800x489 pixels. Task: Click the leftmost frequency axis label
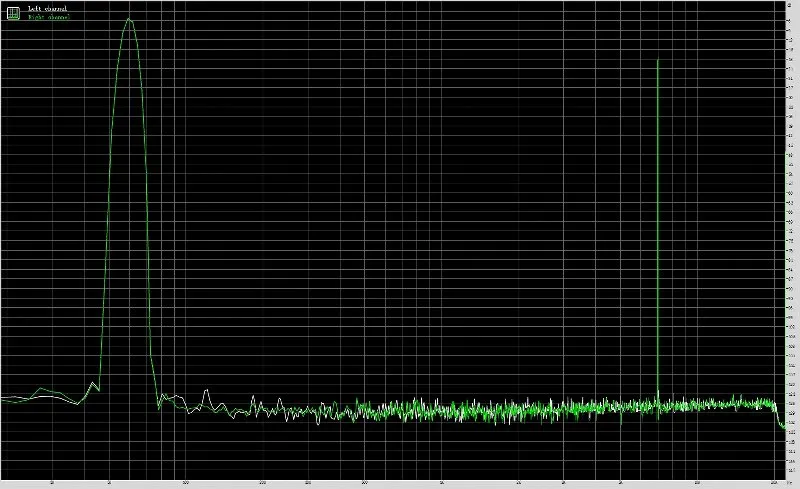[52, 482]
